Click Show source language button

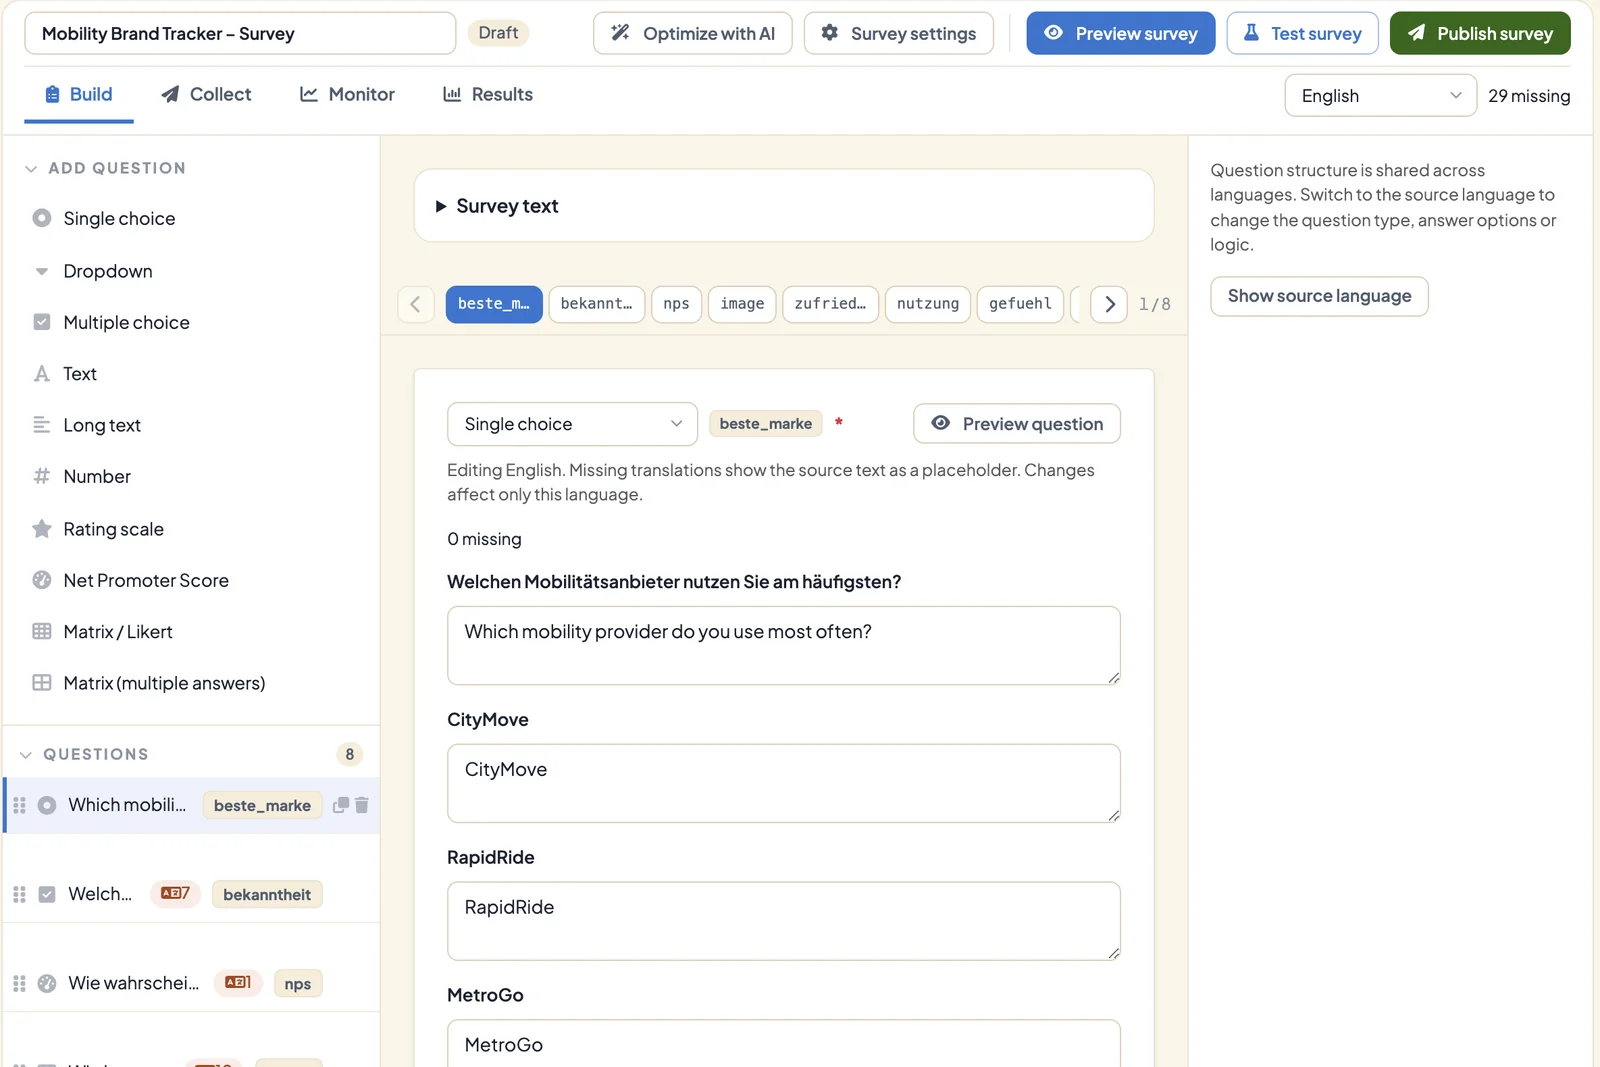(x=1319, y=296)
